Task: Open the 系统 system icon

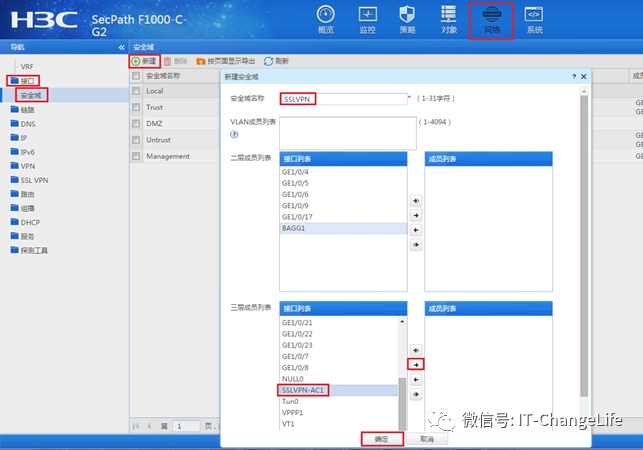Action: [534, 20]
